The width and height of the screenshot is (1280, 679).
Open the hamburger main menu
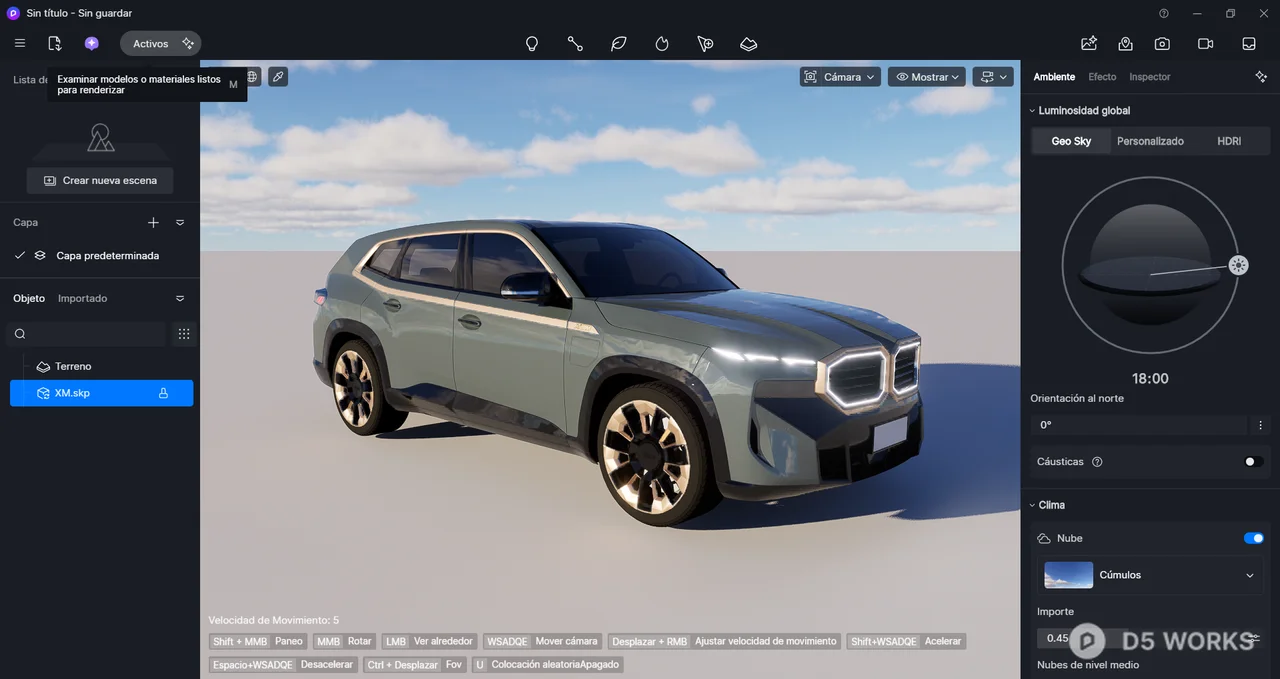tap(20, 43)
